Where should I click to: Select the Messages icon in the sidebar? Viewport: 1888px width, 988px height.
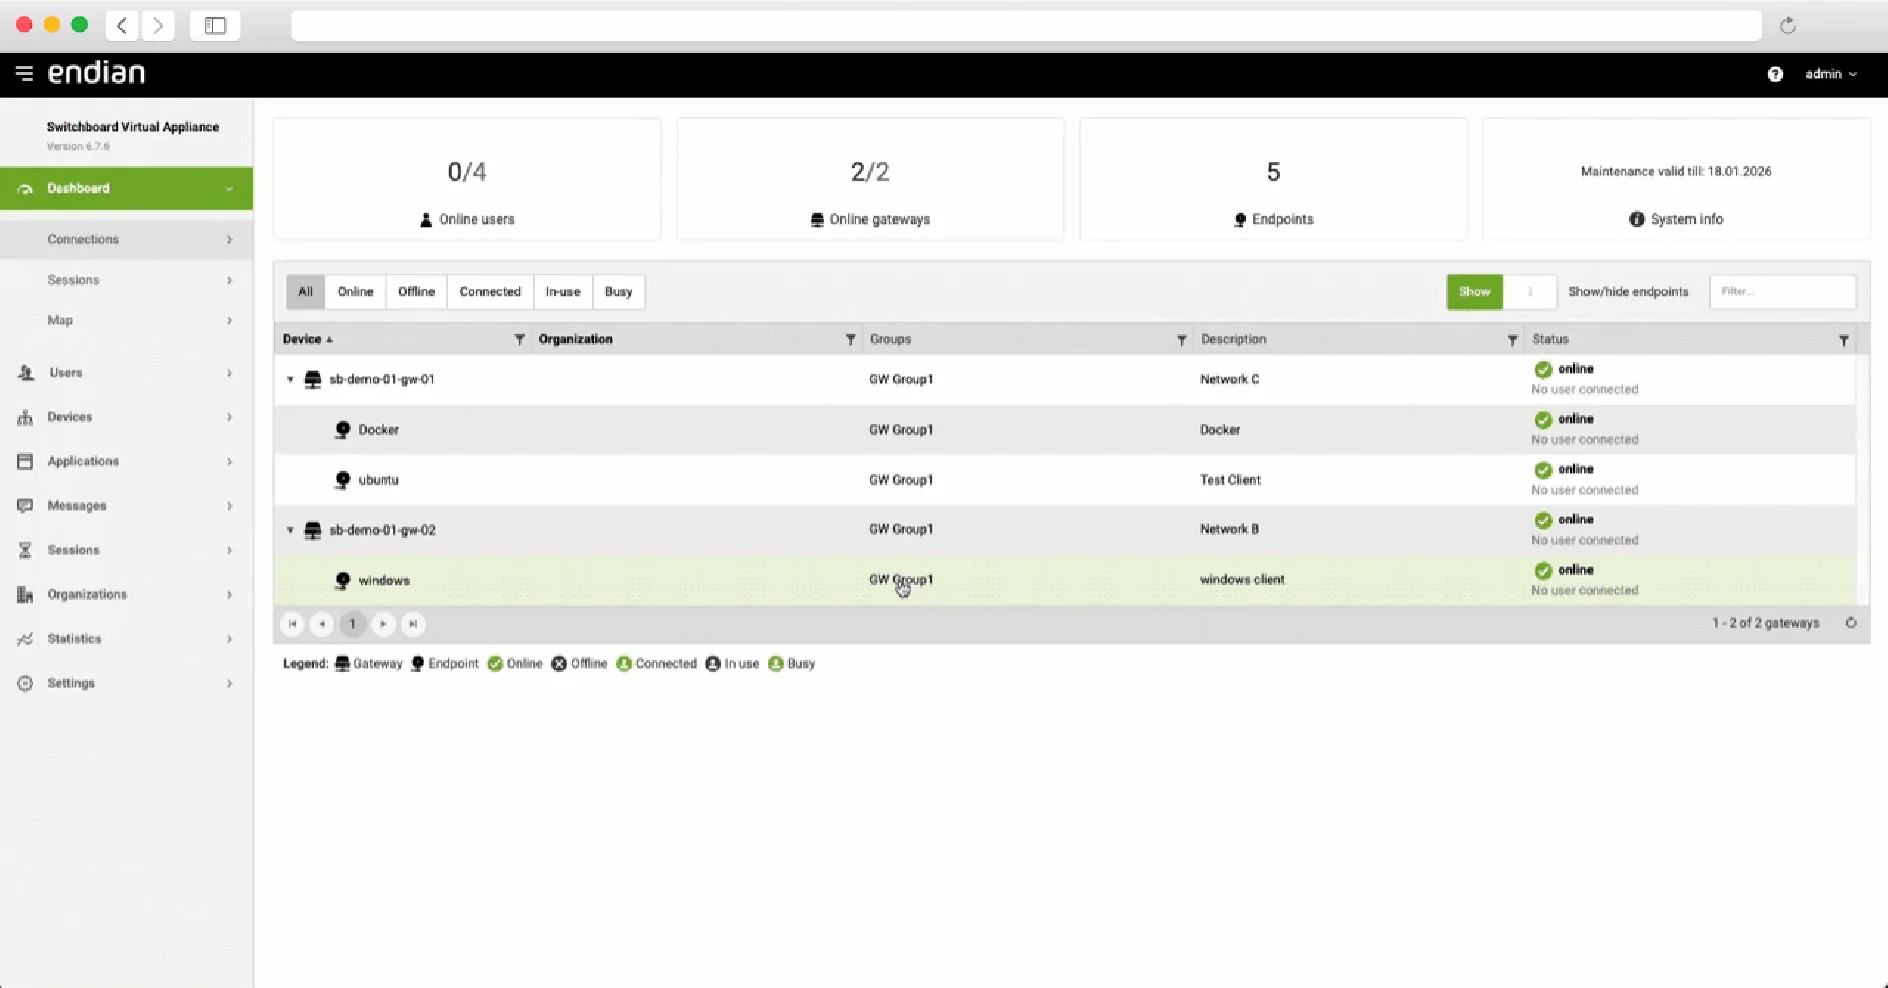point(25,506)
